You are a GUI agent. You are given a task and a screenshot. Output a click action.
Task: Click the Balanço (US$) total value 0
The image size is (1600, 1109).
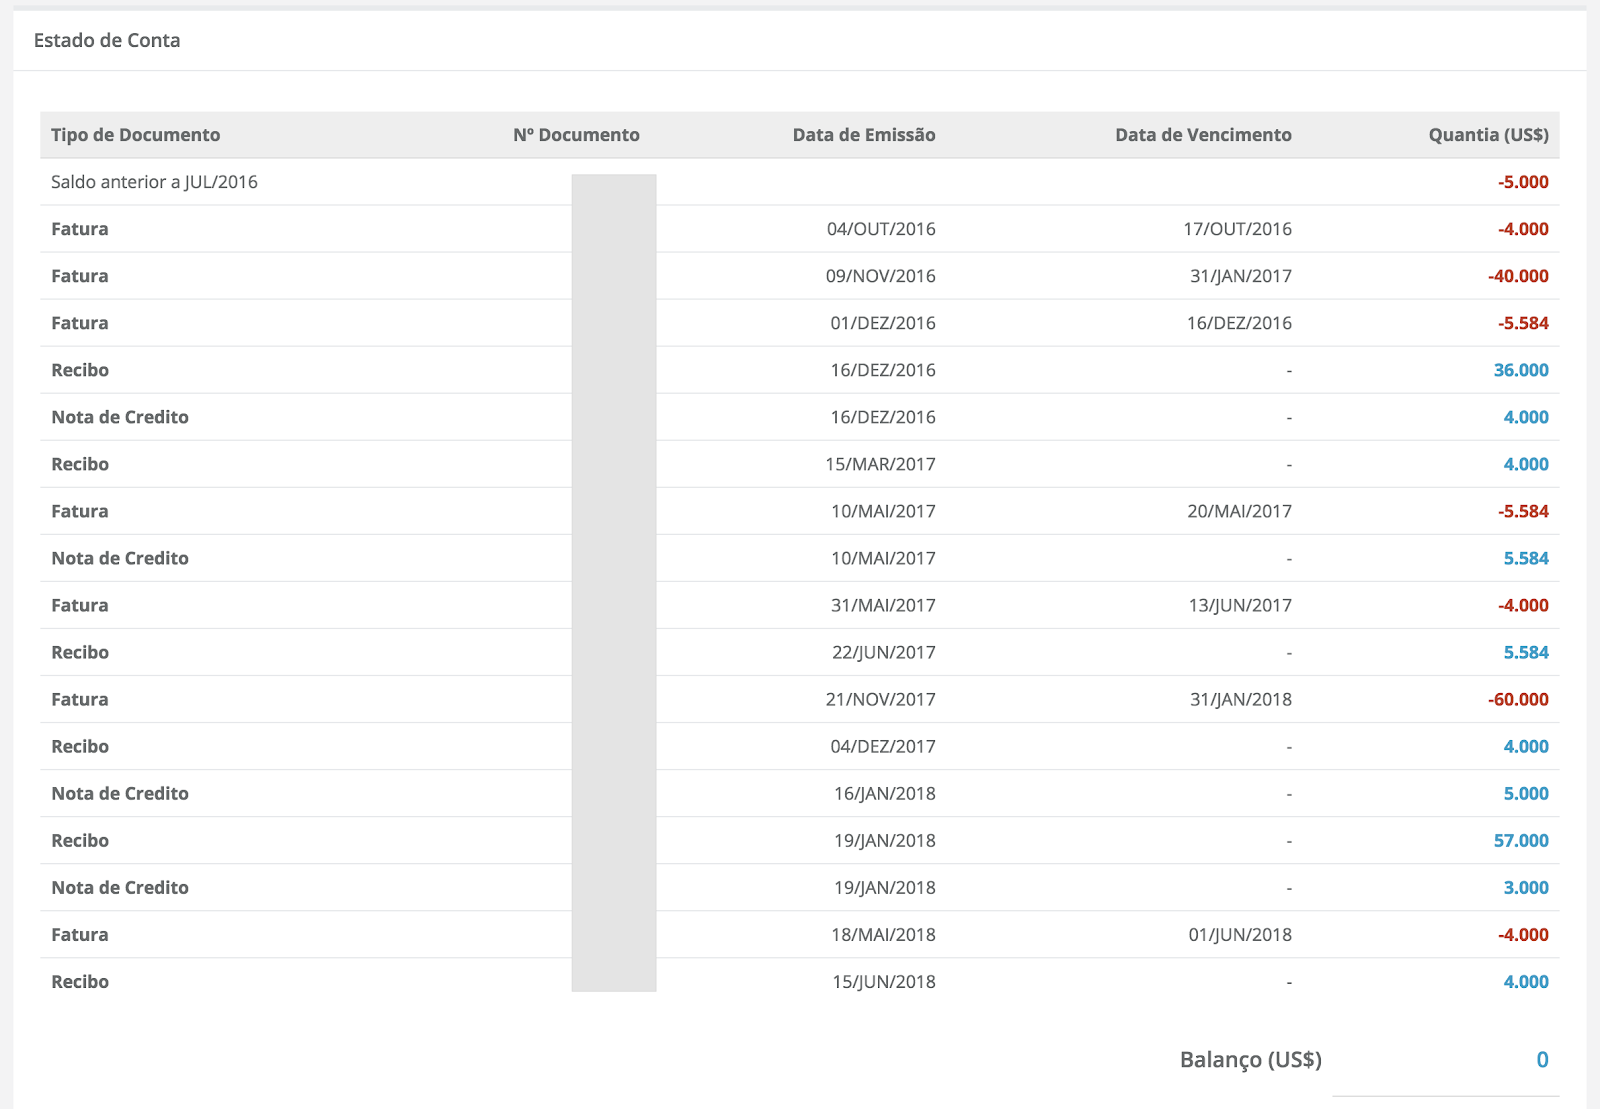pyautogui.click(x=1542, y=1060)
